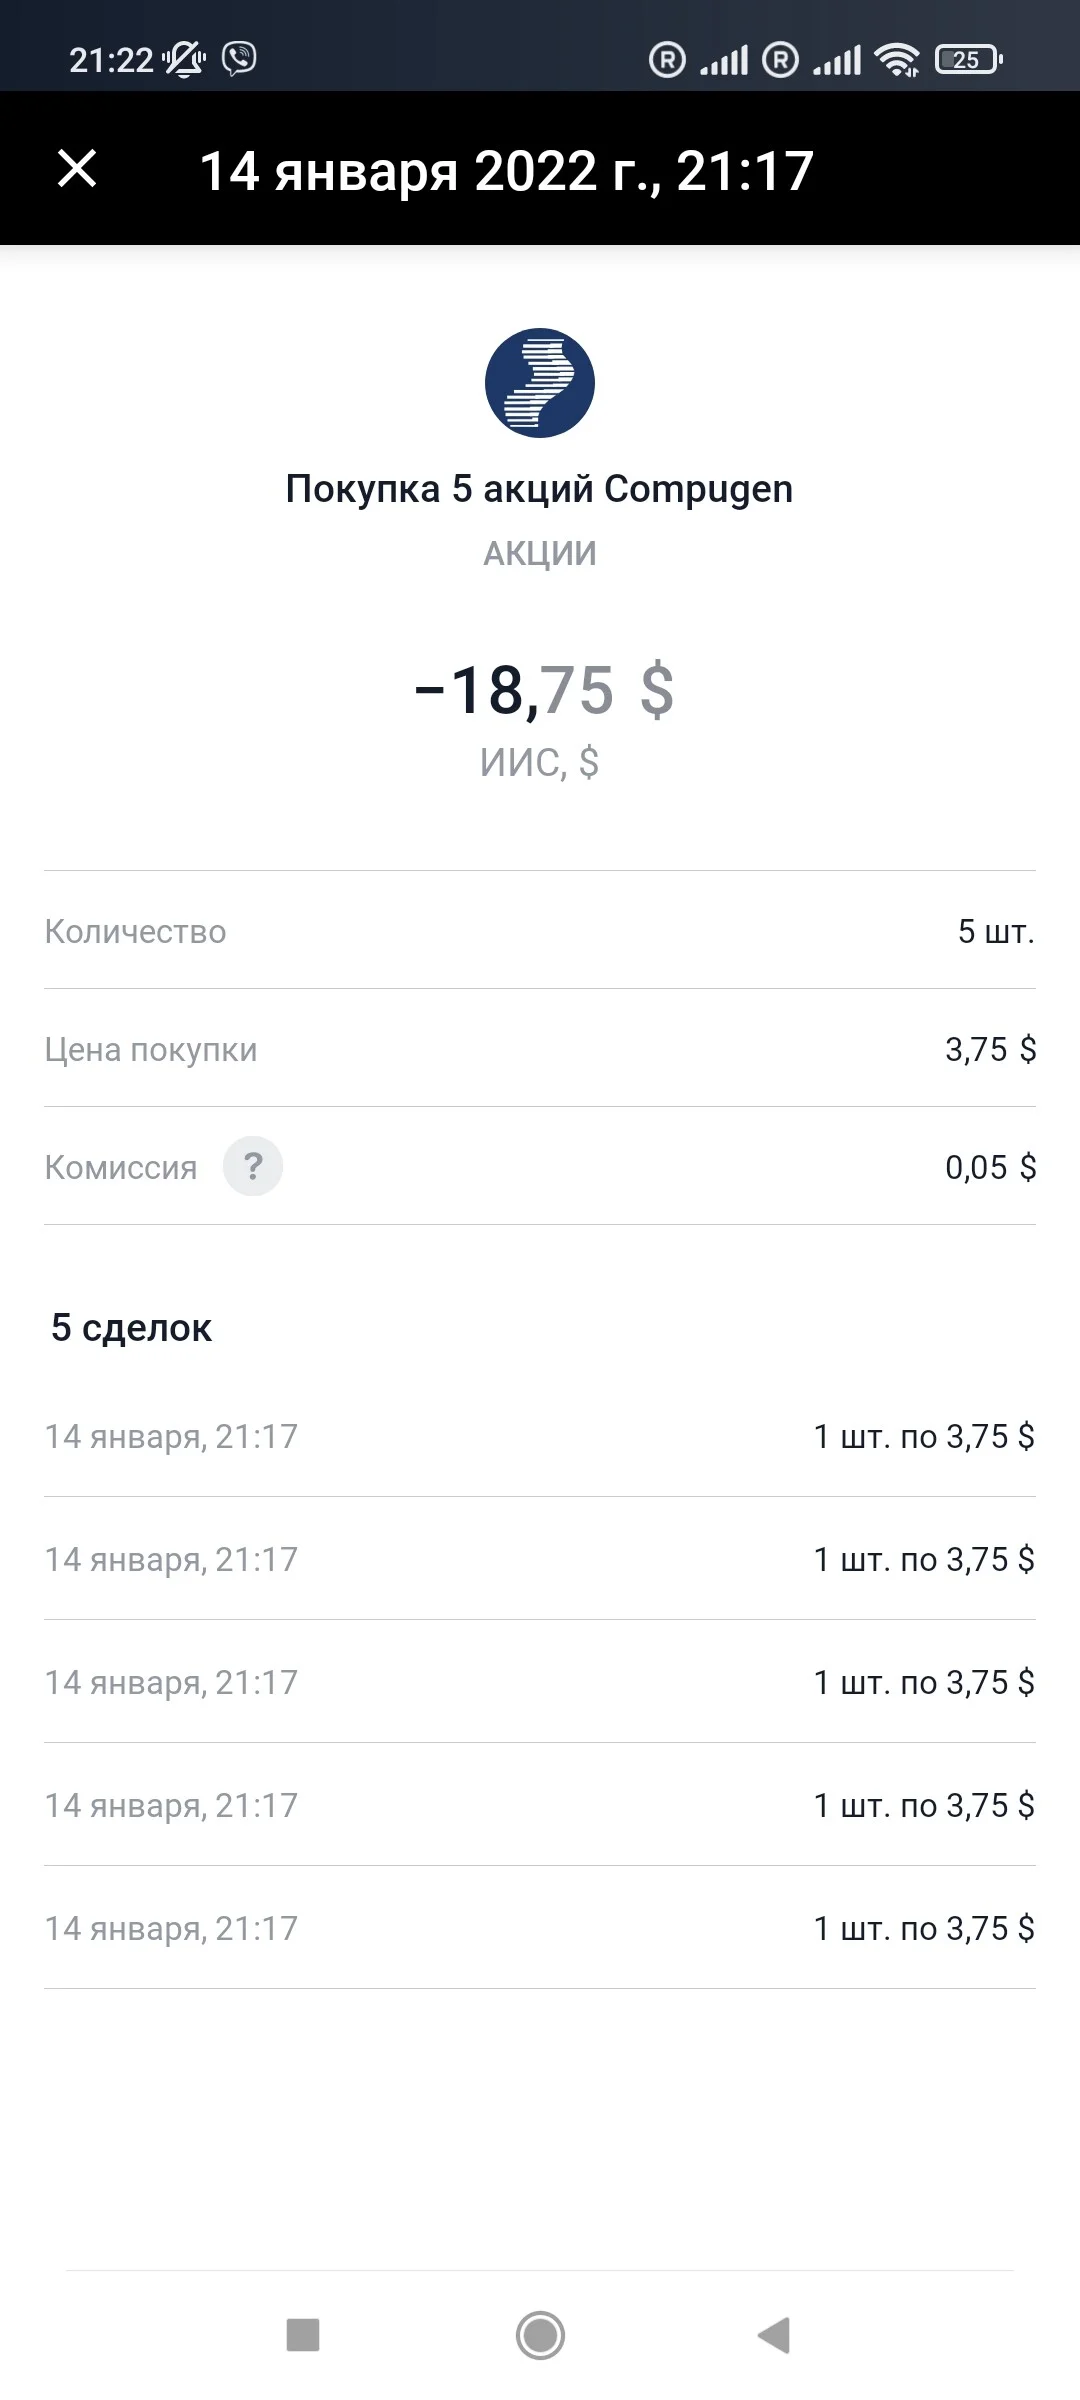Tap the Android home circle button
The height and width of the screenshot is (2400, 1080).
540,2336
